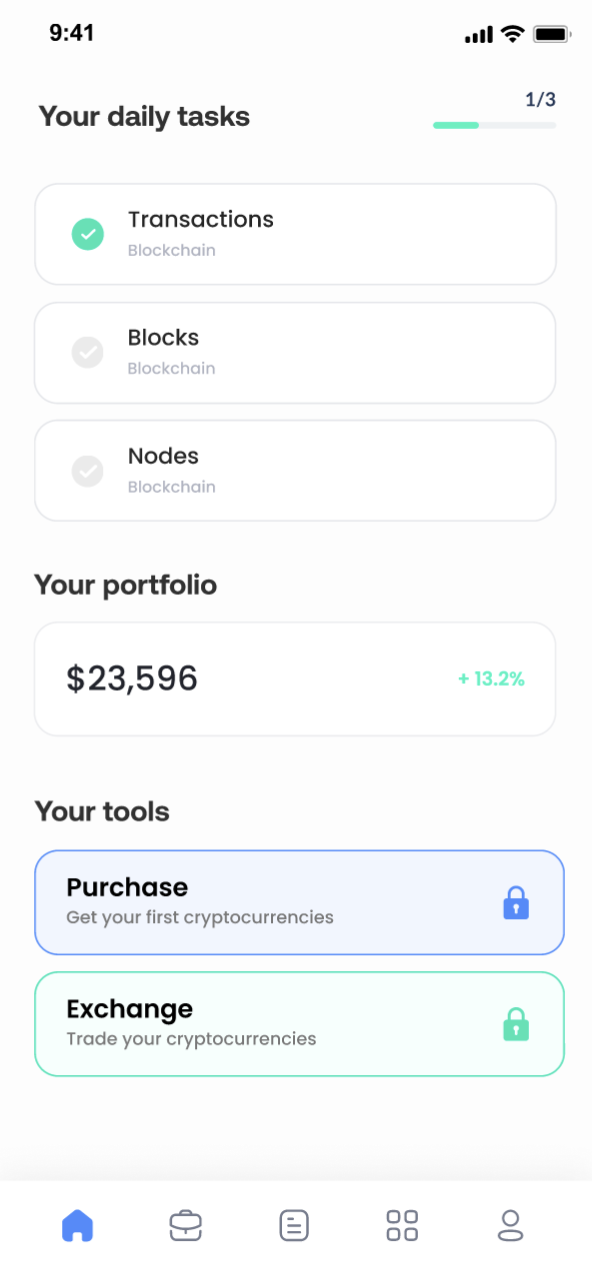The height and width of the screenshot is (1288, 592).
Task: Switch to the profile tab
Action: click(510, 1224)
